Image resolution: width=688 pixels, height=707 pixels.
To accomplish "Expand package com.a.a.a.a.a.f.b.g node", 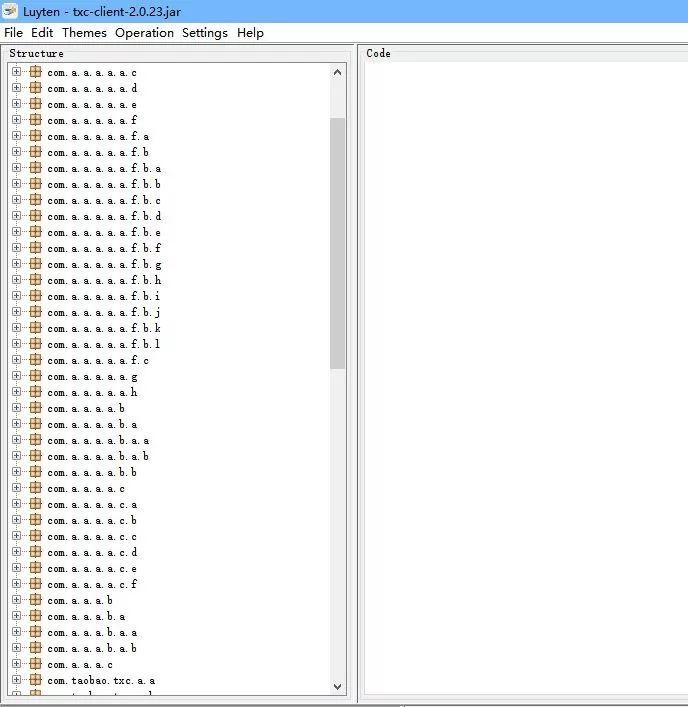I will pyautogui.click(x=17, y=264).
